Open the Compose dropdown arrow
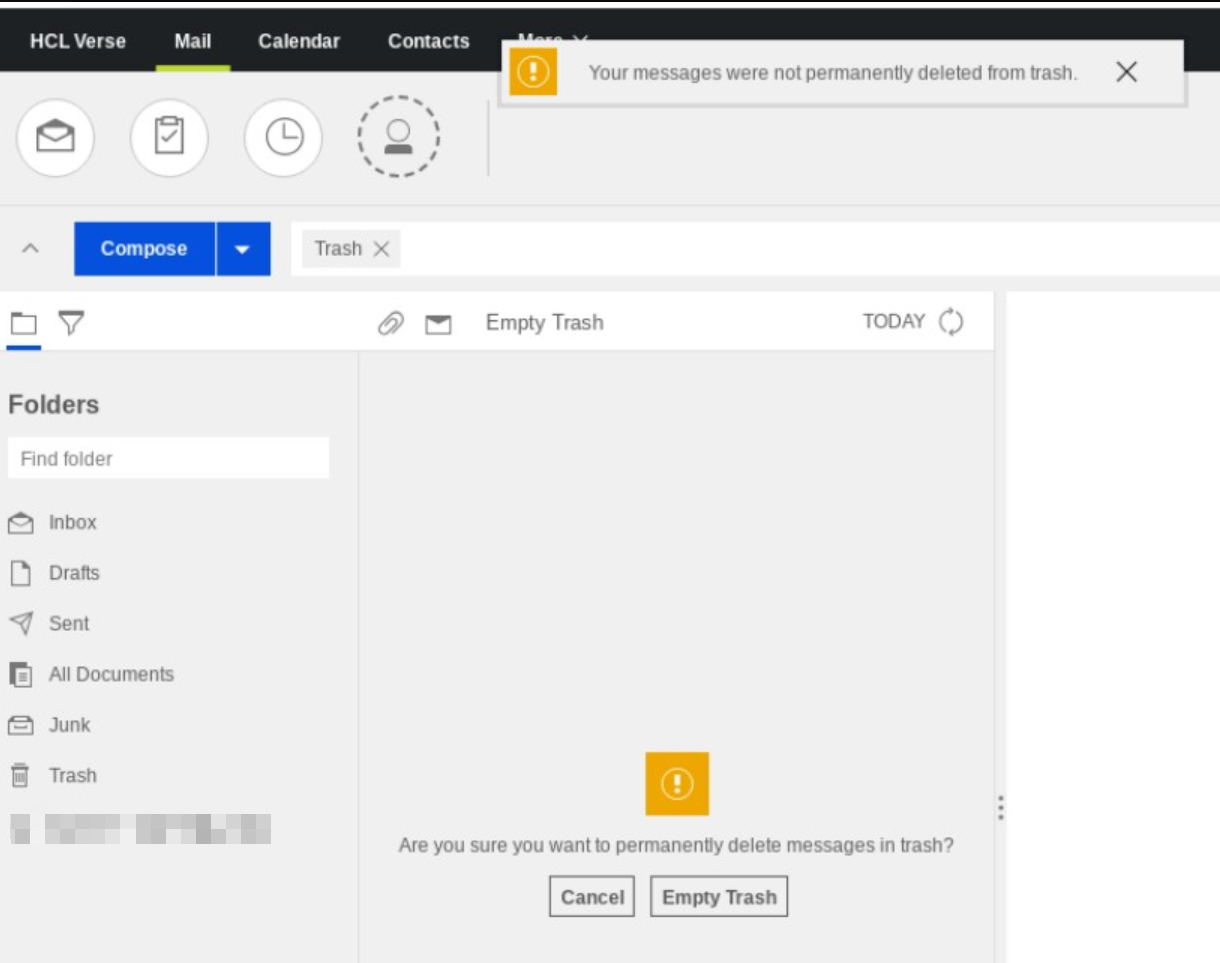Screen dimensions: 1220x963 pos(243,249)
